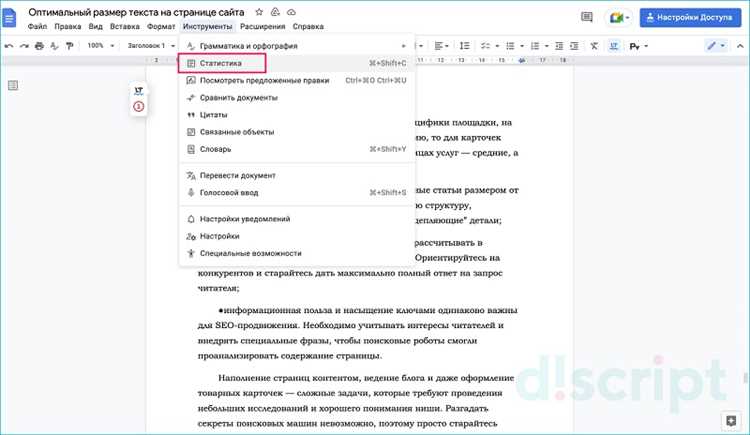Open the Формат menu
This screenshot has width=750, height=435.
click(x=161, y=27)
